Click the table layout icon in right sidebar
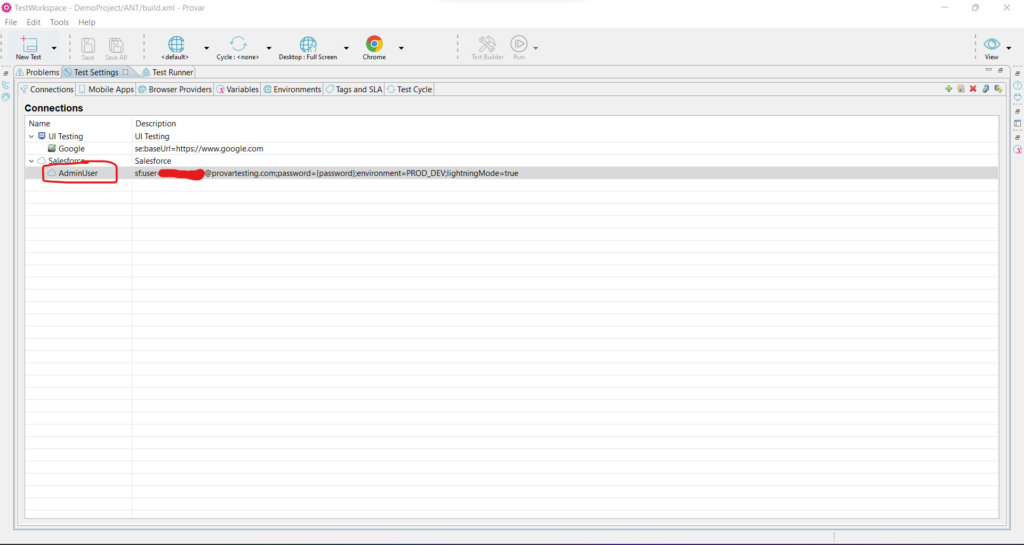The width and height of the screenshot is (1024, 545). (1017, 123)
